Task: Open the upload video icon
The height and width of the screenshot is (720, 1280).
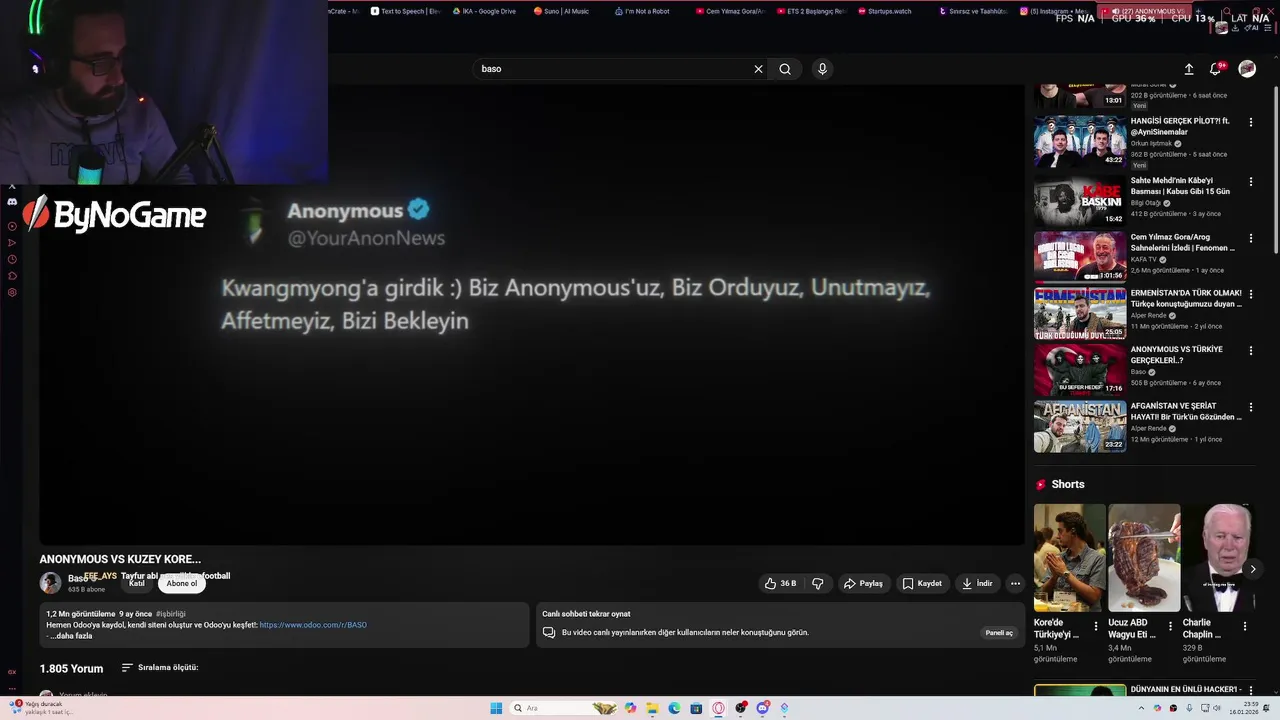Action: tap(1189, 69)
